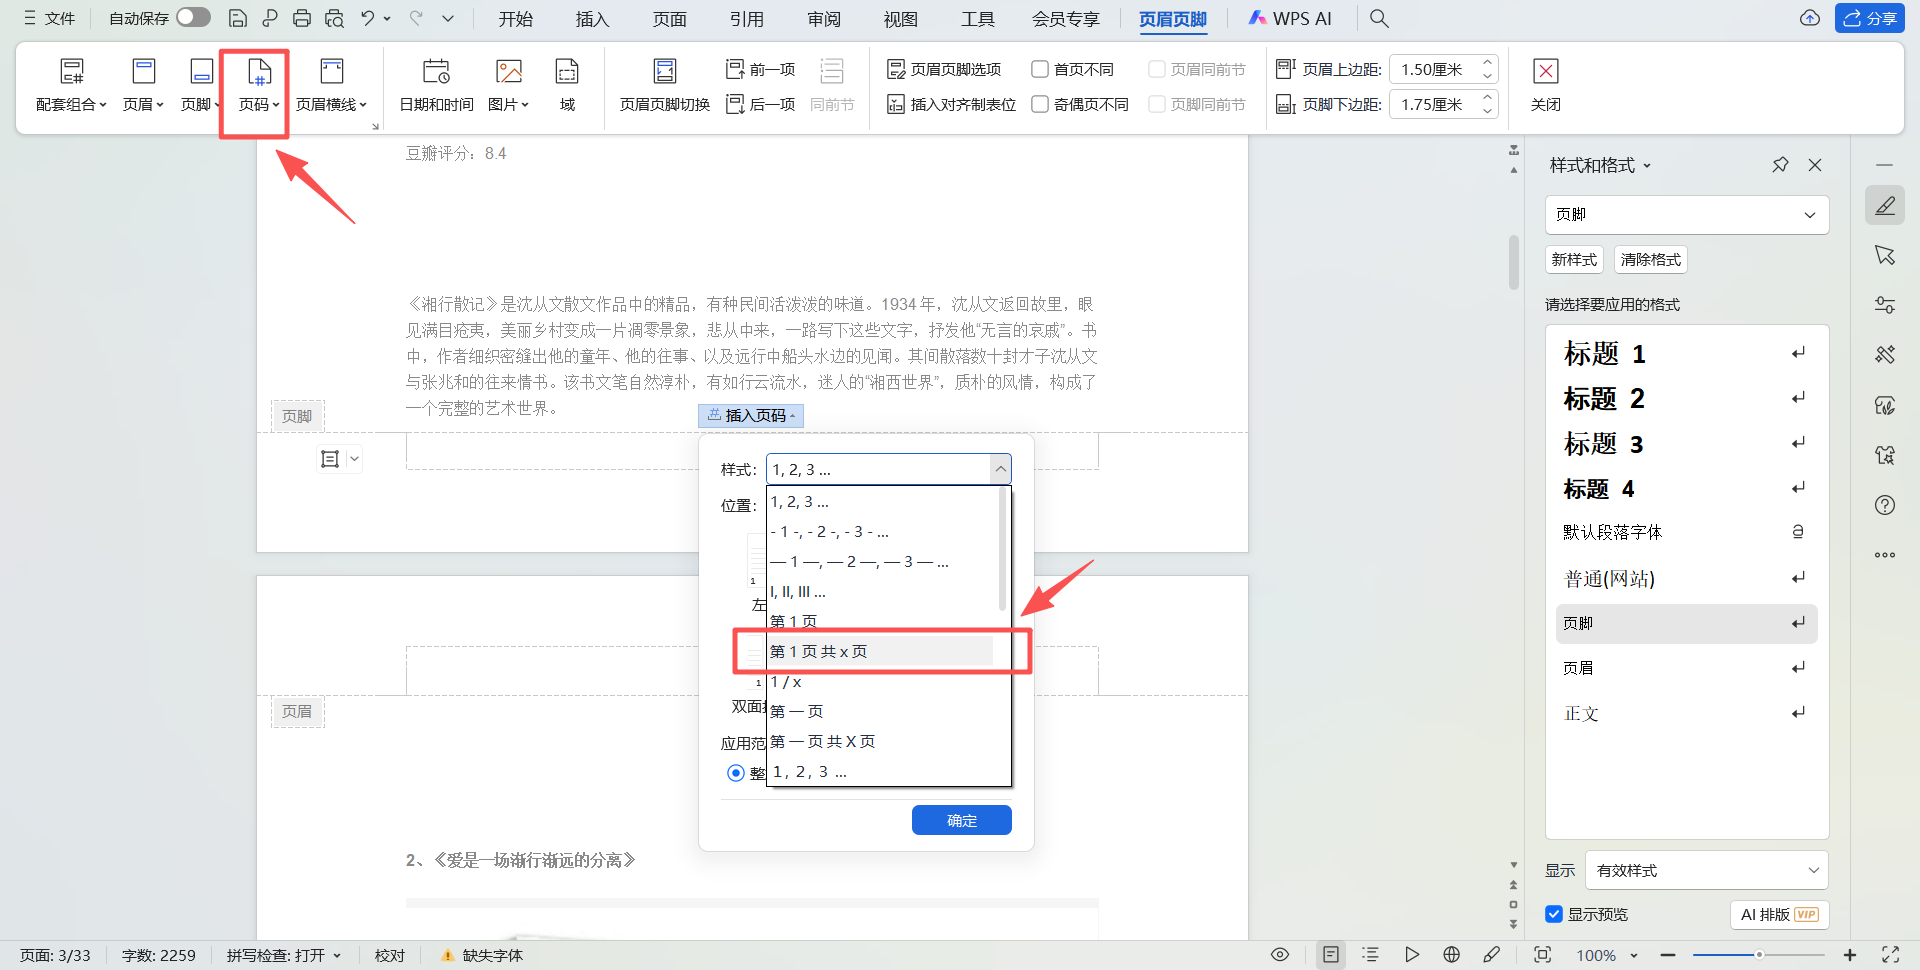Viewport: 1920px width, 970px height.
Task: Activate the print preview eye icon
Action: [1280, 954]
